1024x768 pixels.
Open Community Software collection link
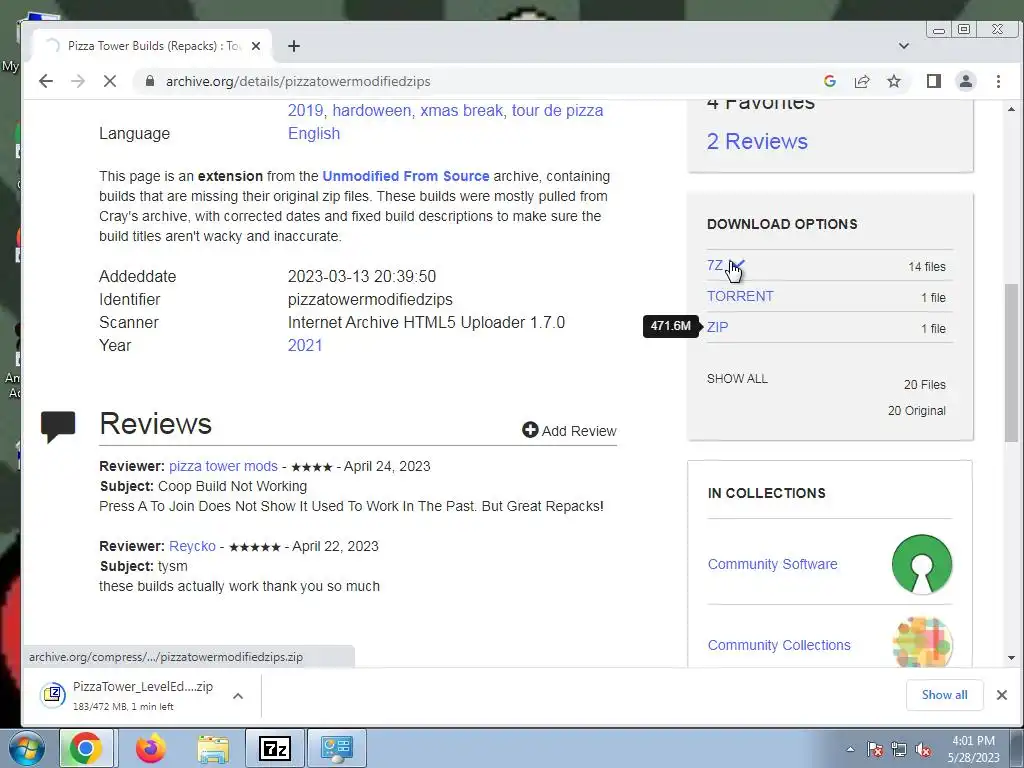(772, 564)
